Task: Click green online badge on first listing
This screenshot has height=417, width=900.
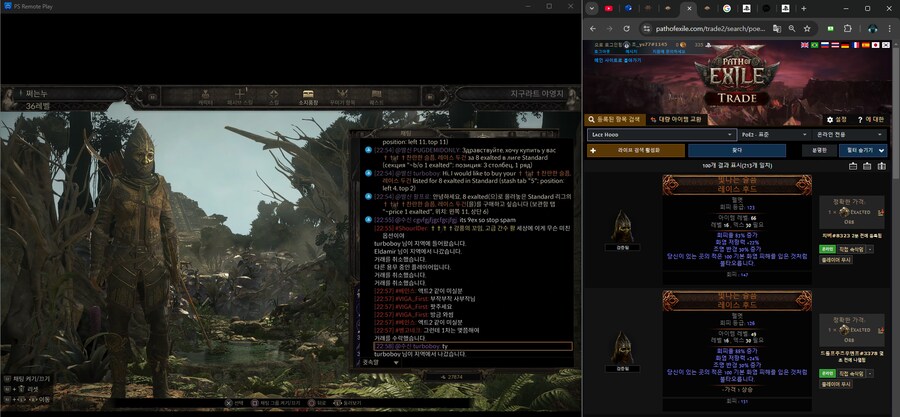Action: (x=827, y=250)
